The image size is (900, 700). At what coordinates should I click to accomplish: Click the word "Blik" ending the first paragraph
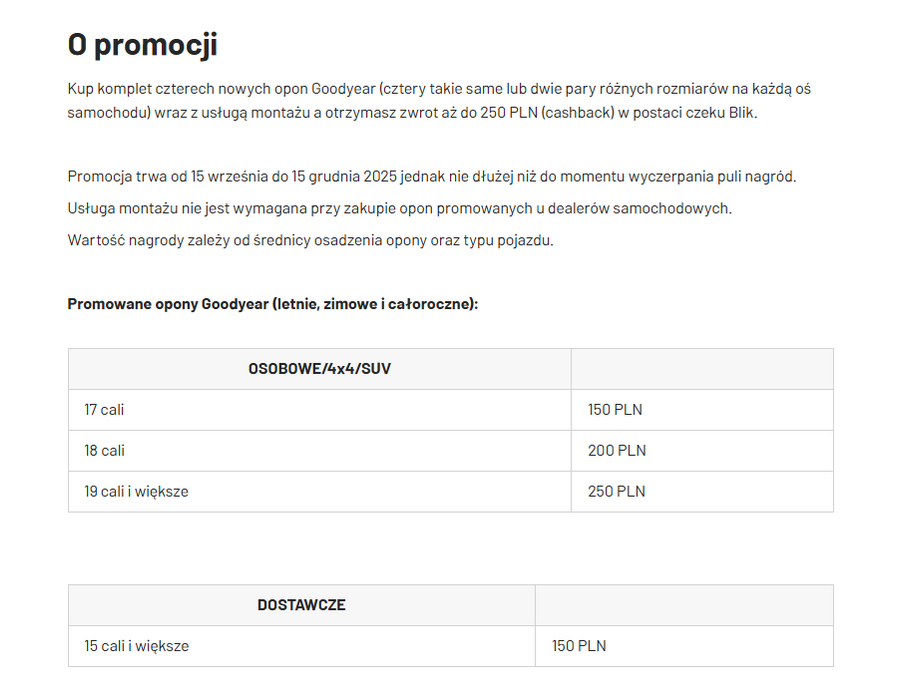click(x=741, y=112)
